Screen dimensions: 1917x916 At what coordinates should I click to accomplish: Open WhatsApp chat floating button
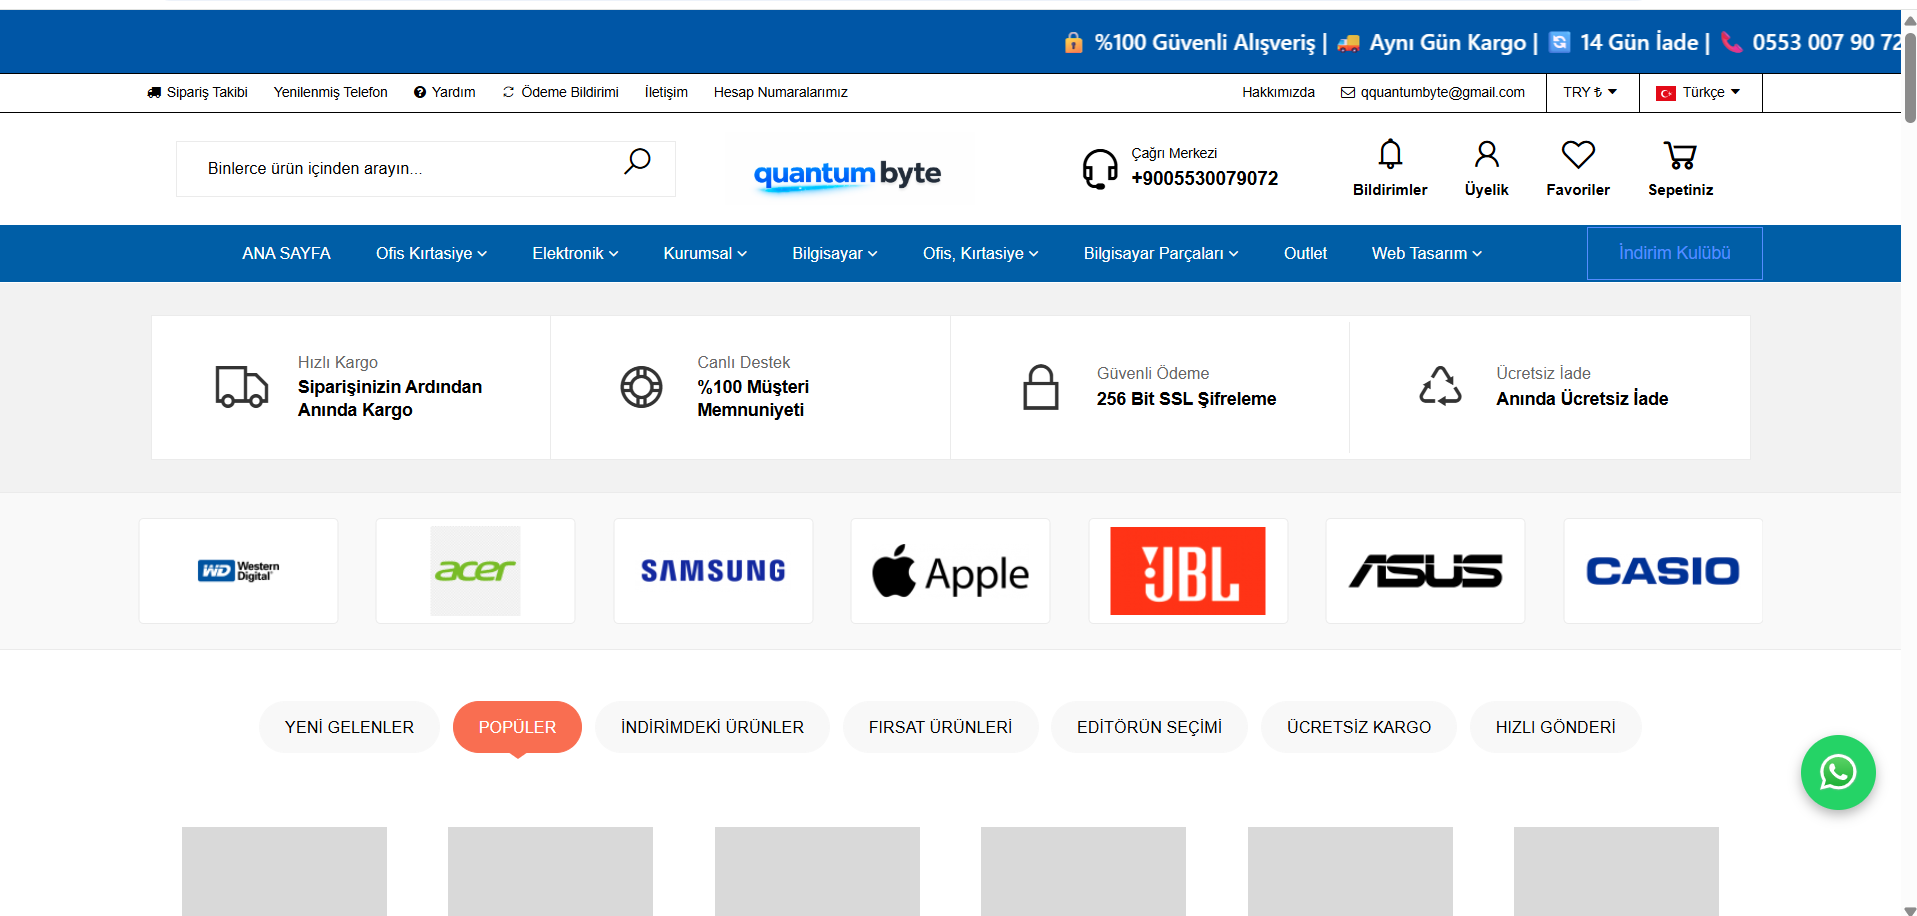[1838, 772]
